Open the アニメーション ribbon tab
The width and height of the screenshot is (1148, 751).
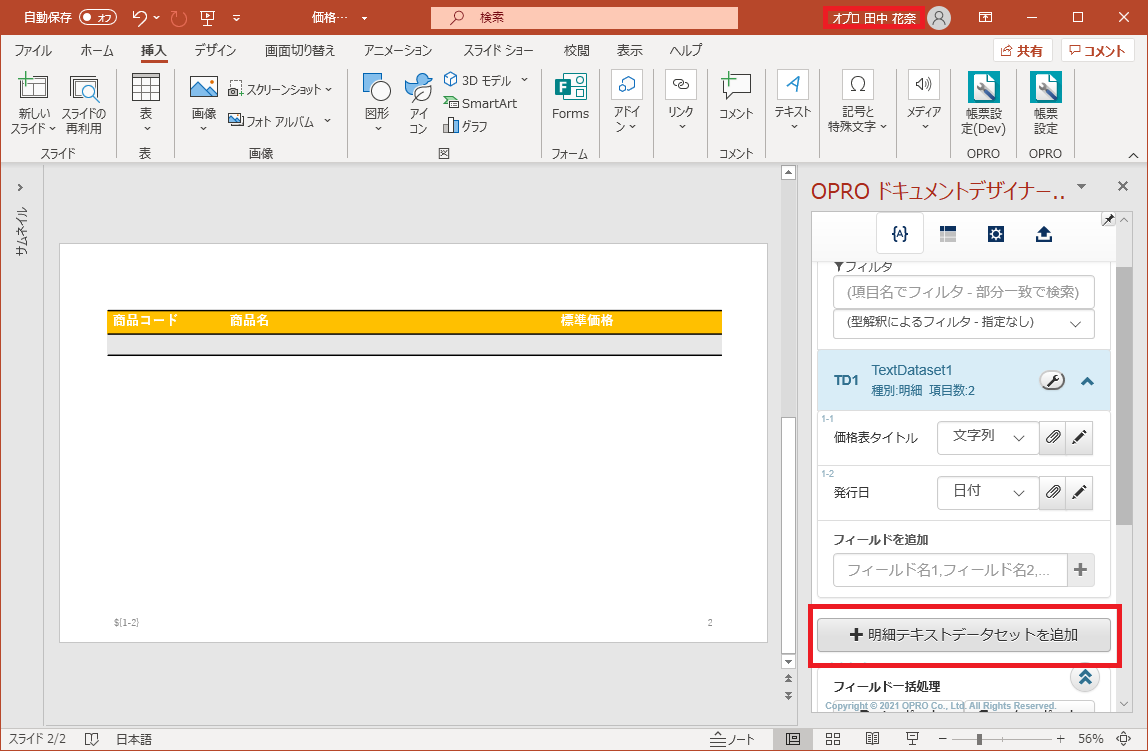(398, 50)
